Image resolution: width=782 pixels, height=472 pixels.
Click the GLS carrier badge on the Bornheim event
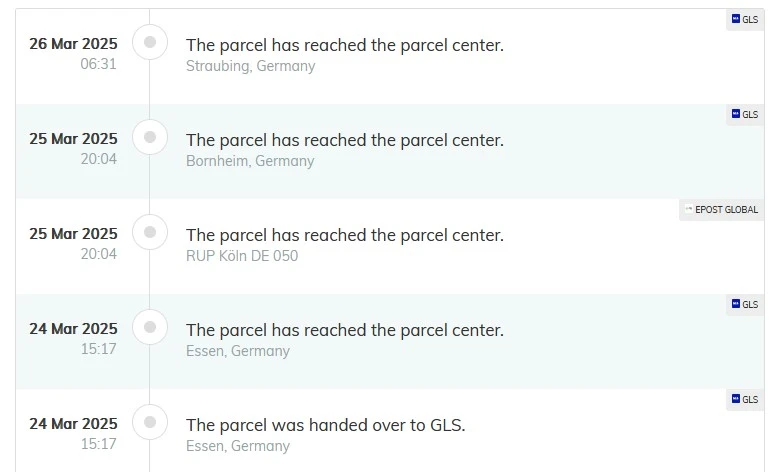click(x=745, y=114)
